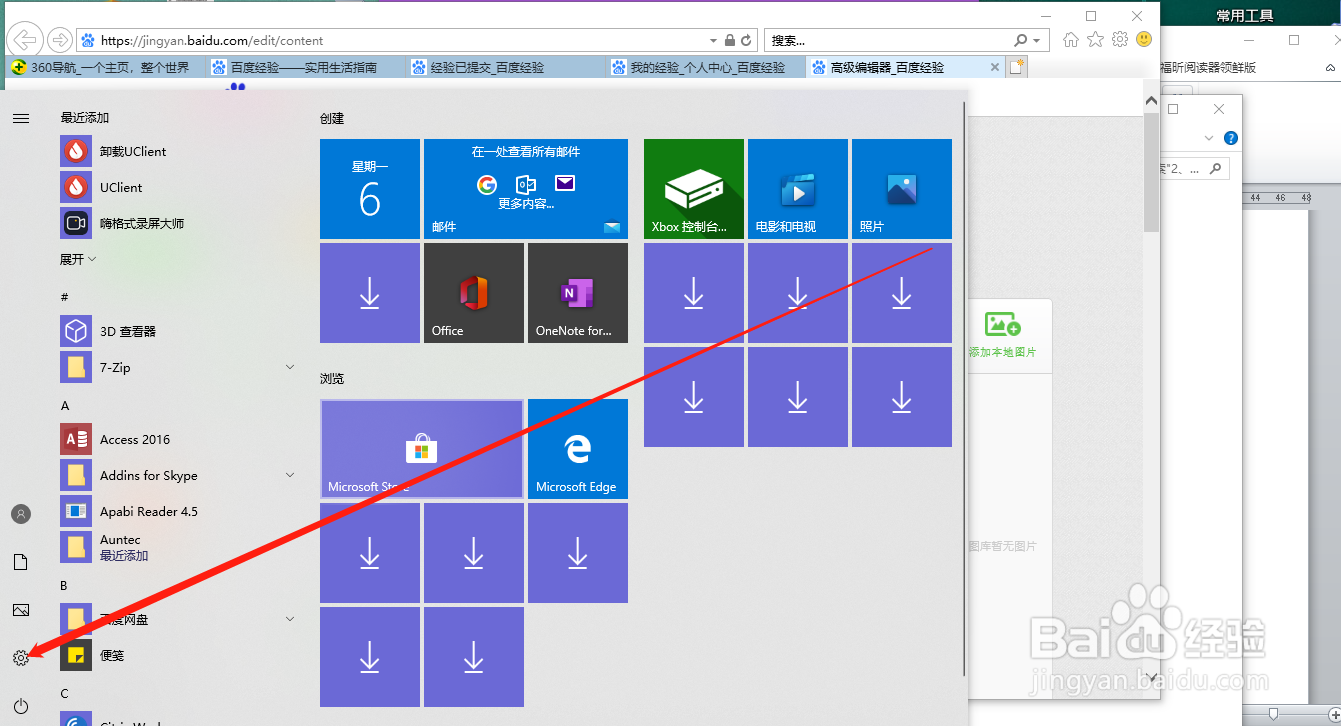Screen dimensions: 1341x726
Task: Click the B letter group header
Action: 64,585
